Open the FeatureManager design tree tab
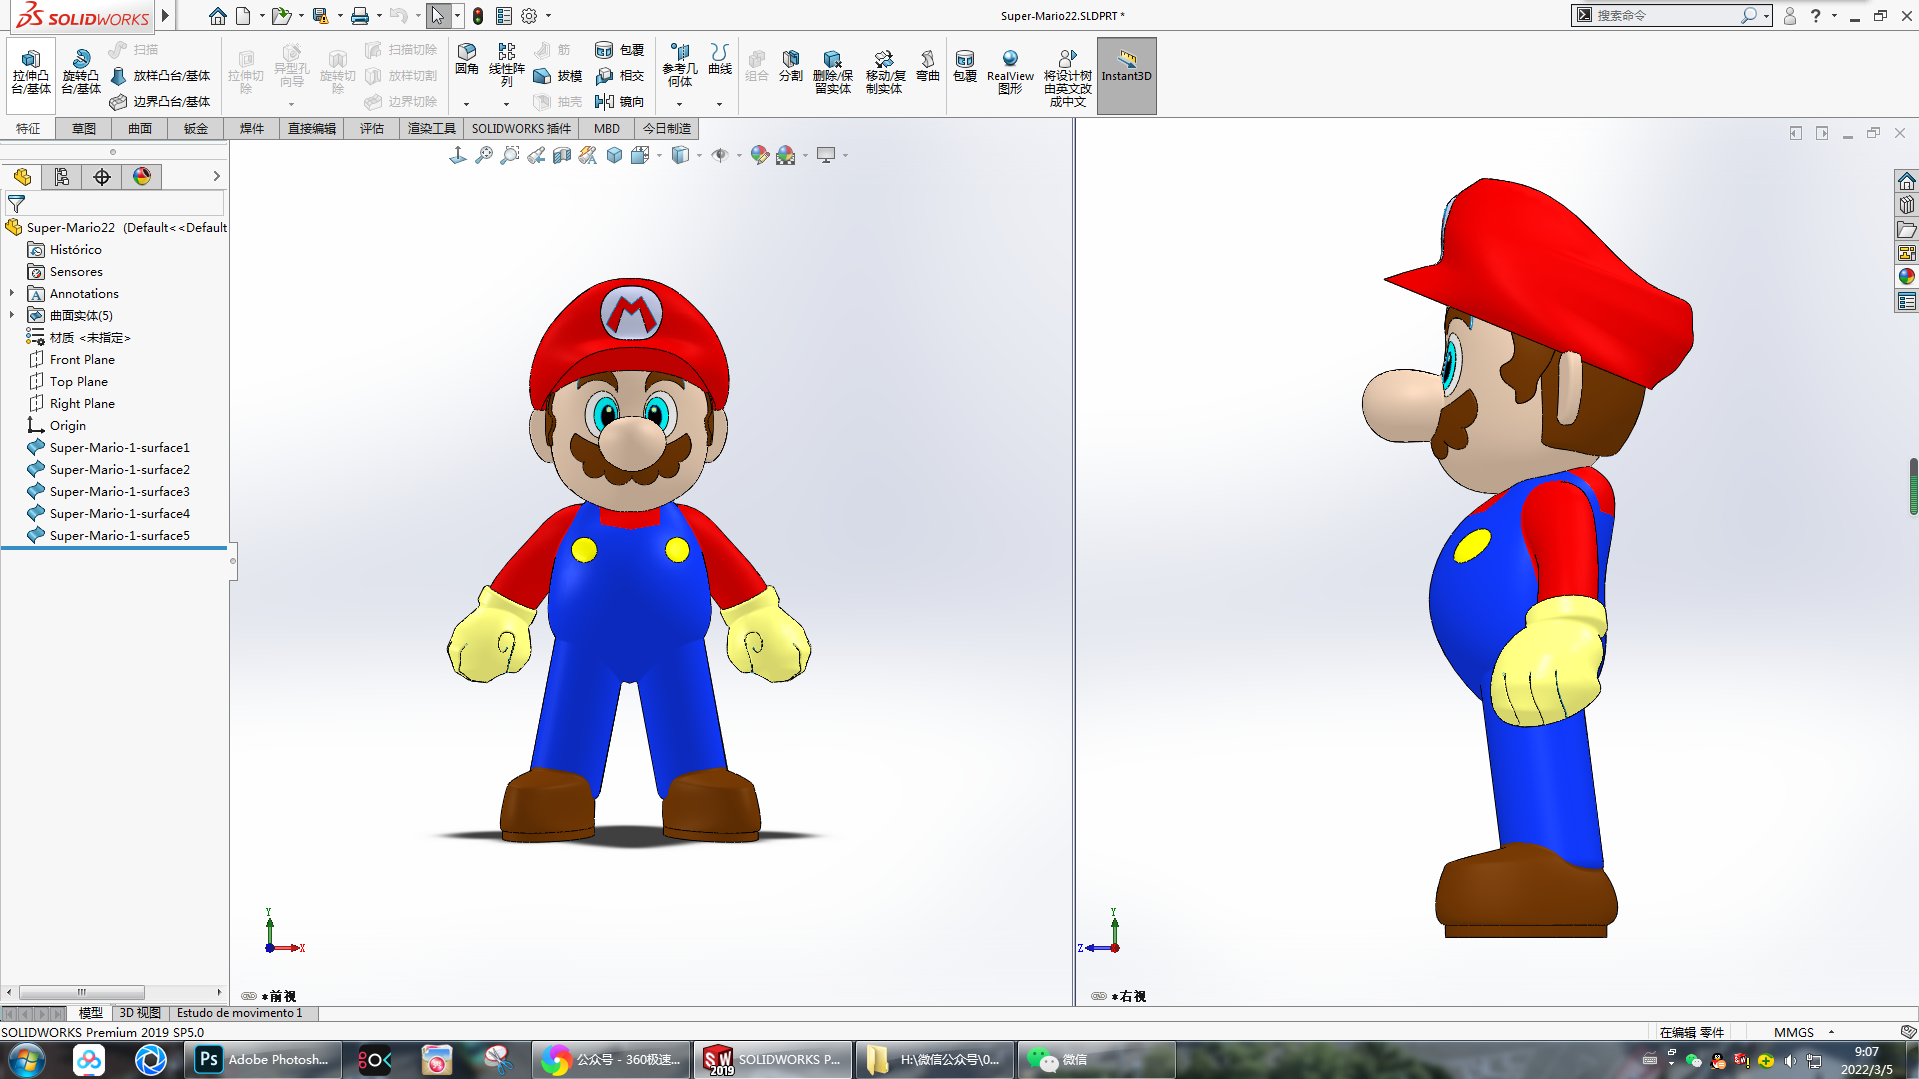The width and height of the screenshot is (1919, 1079). pos(22,177)
